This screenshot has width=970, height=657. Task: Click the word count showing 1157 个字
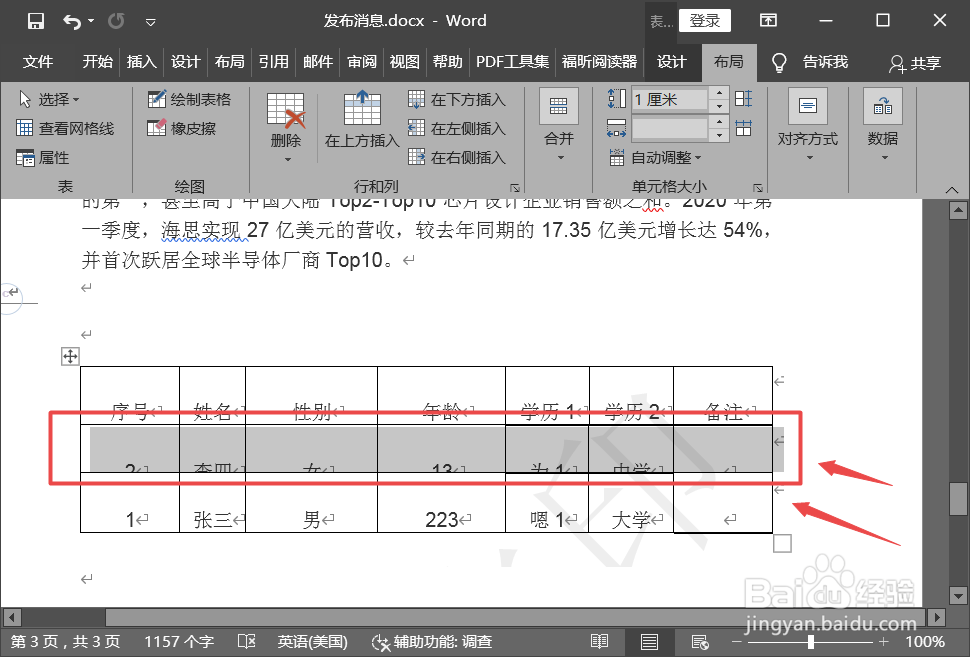[178, 641]
